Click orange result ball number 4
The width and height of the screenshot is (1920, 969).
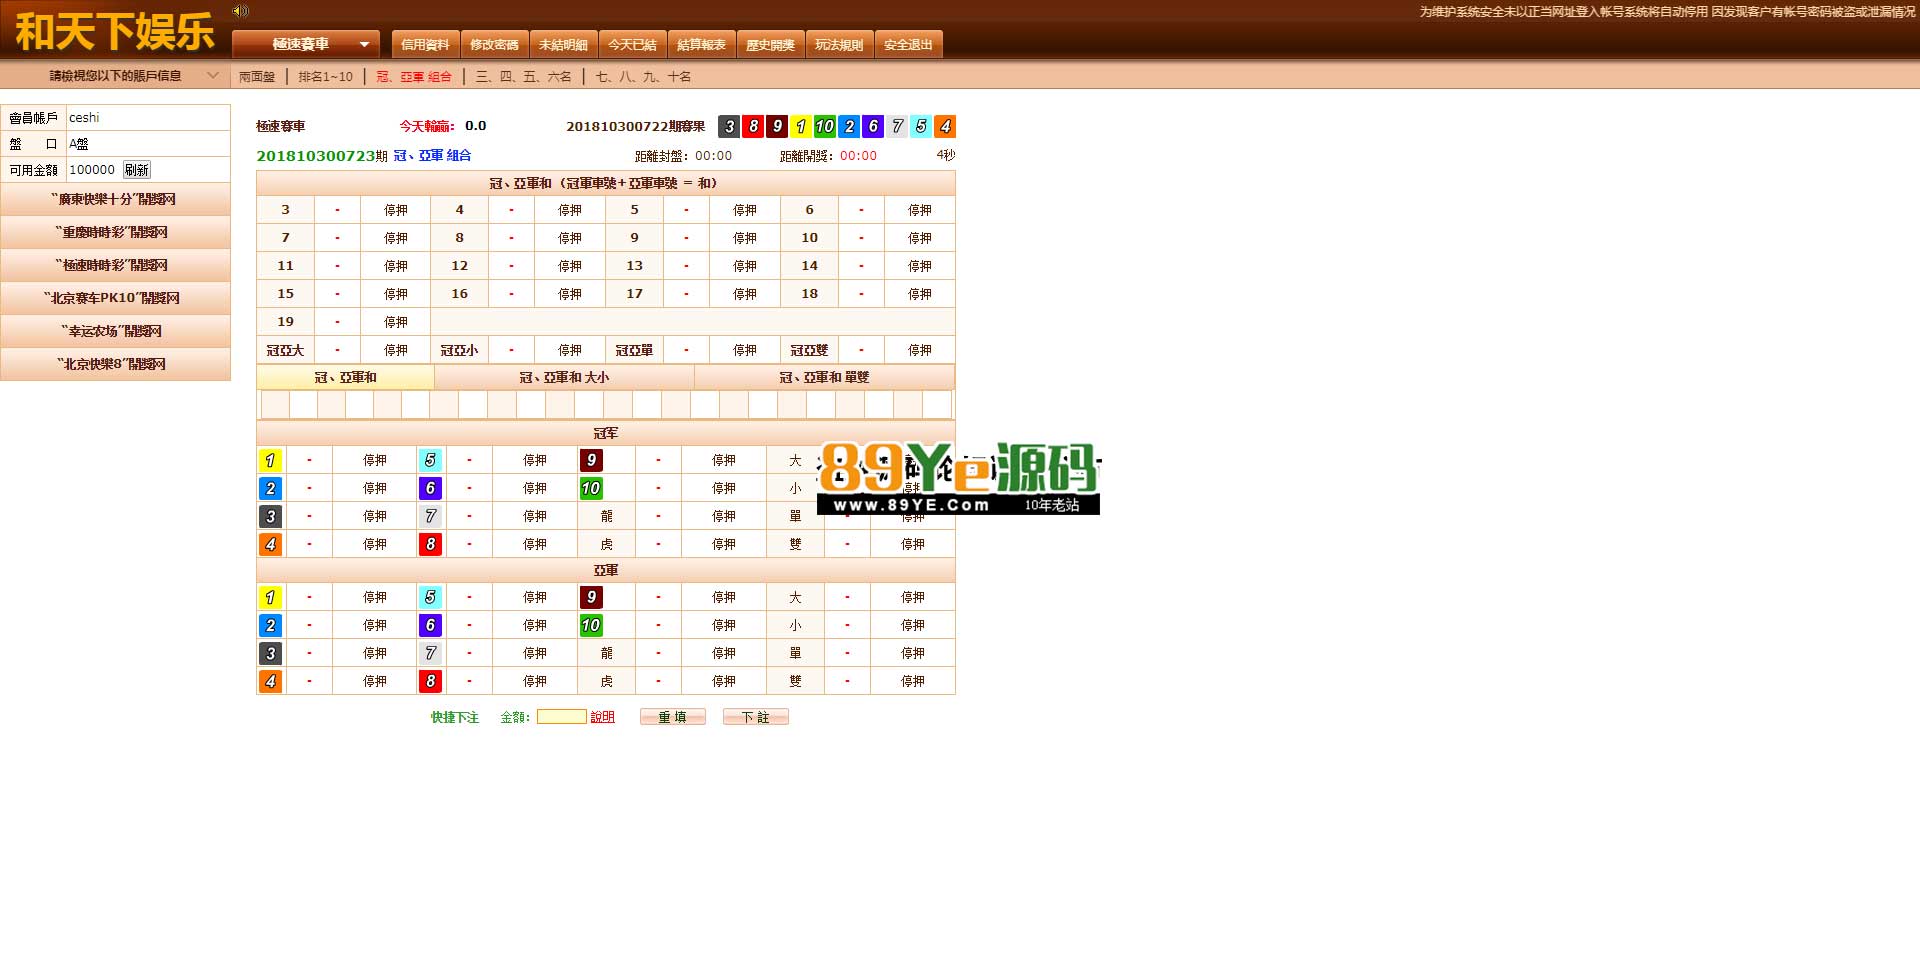945,126
